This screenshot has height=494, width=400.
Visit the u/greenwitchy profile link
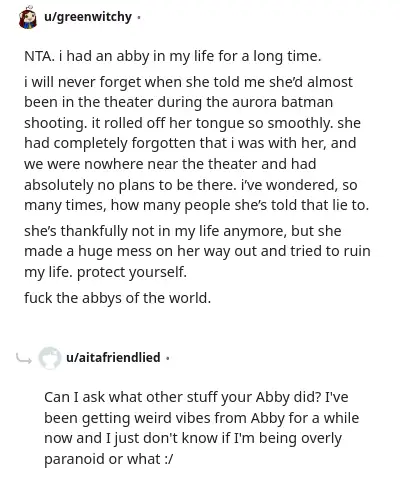88,17
